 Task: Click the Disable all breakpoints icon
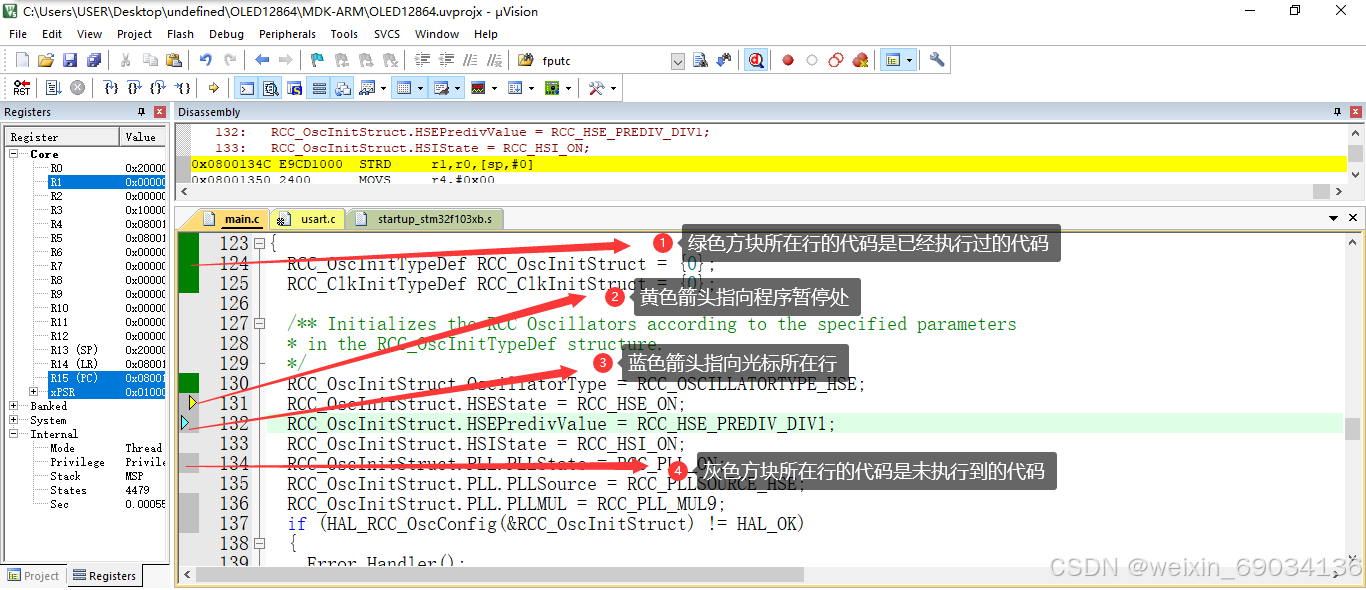pos(836,60)
